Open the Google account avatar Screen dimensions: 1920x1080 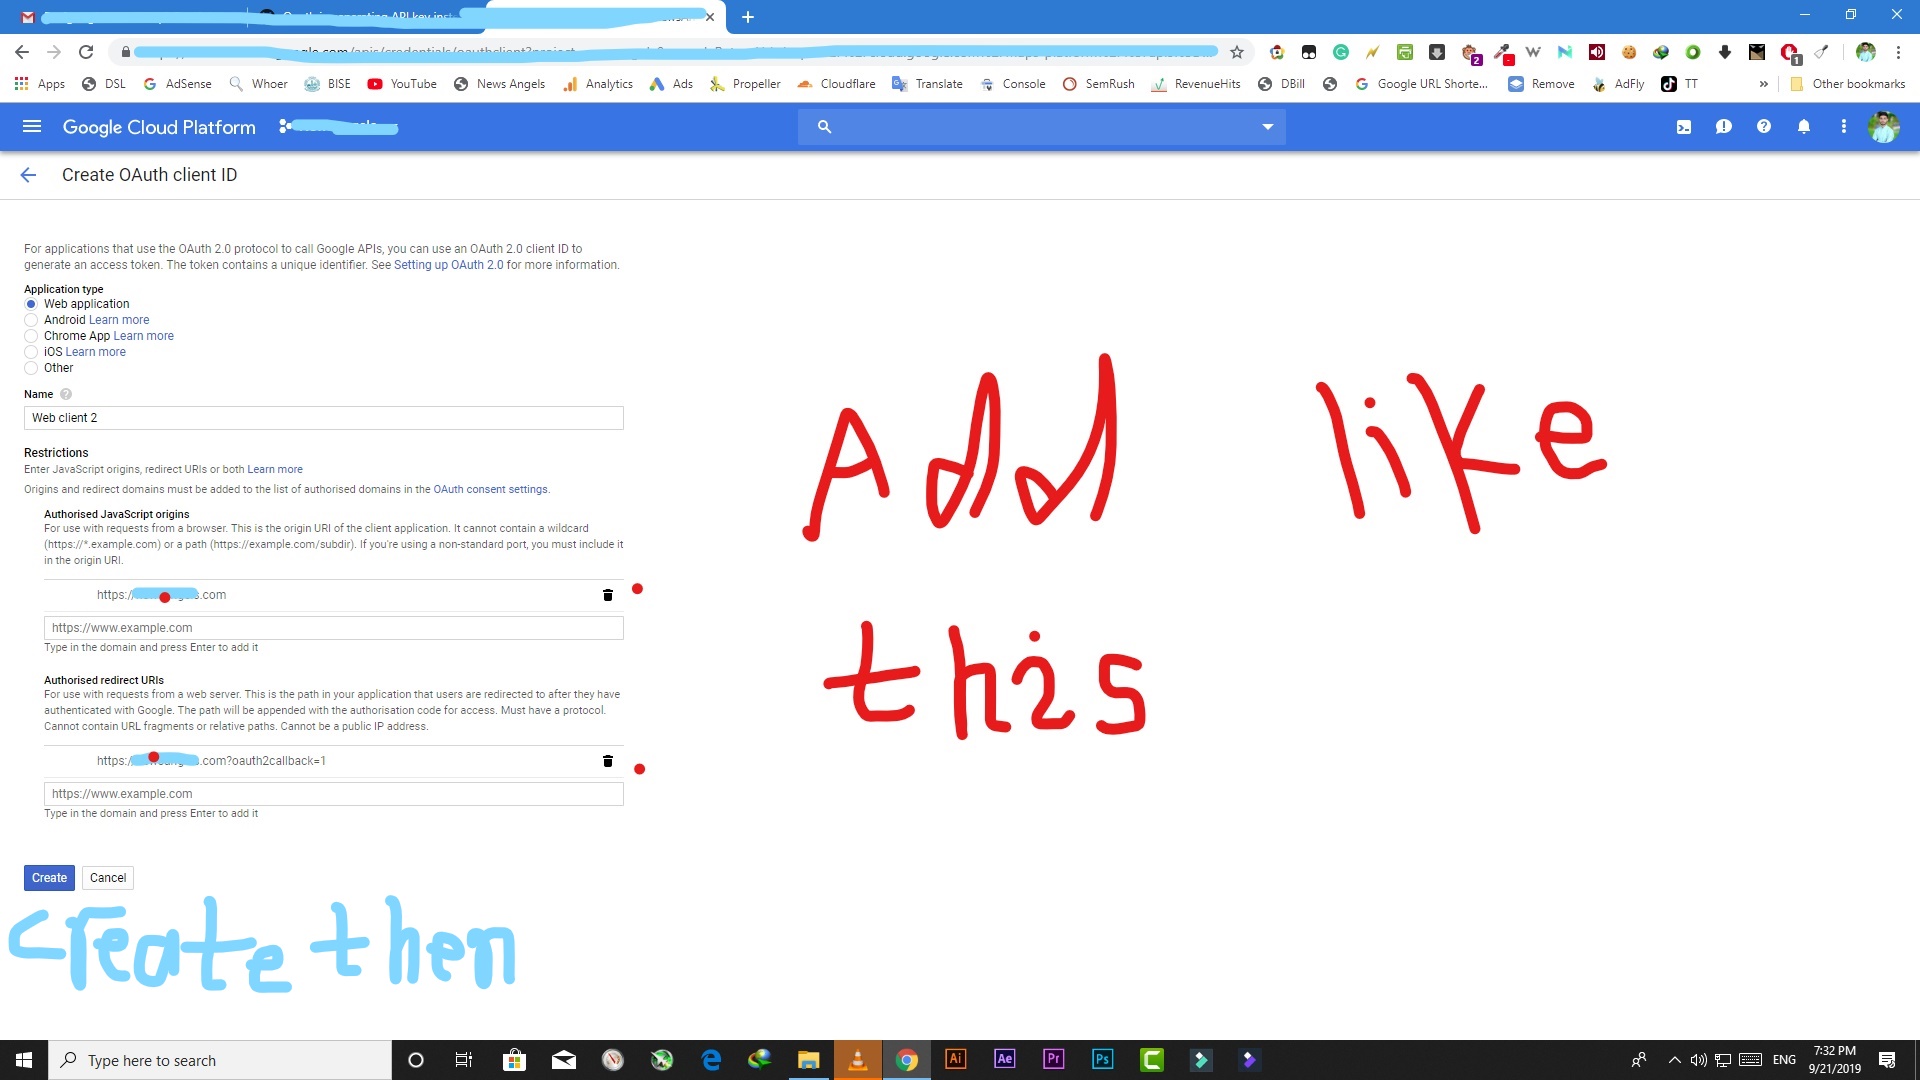(x=1884, y=127)
